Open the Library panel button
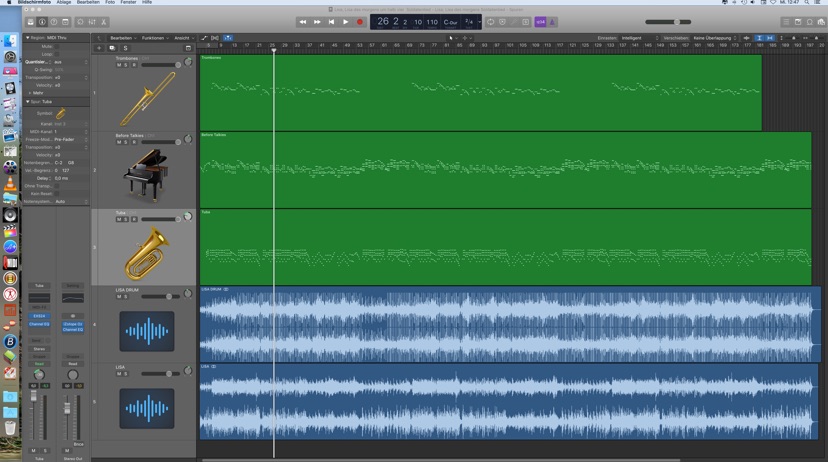 click(x=31, y=22)
